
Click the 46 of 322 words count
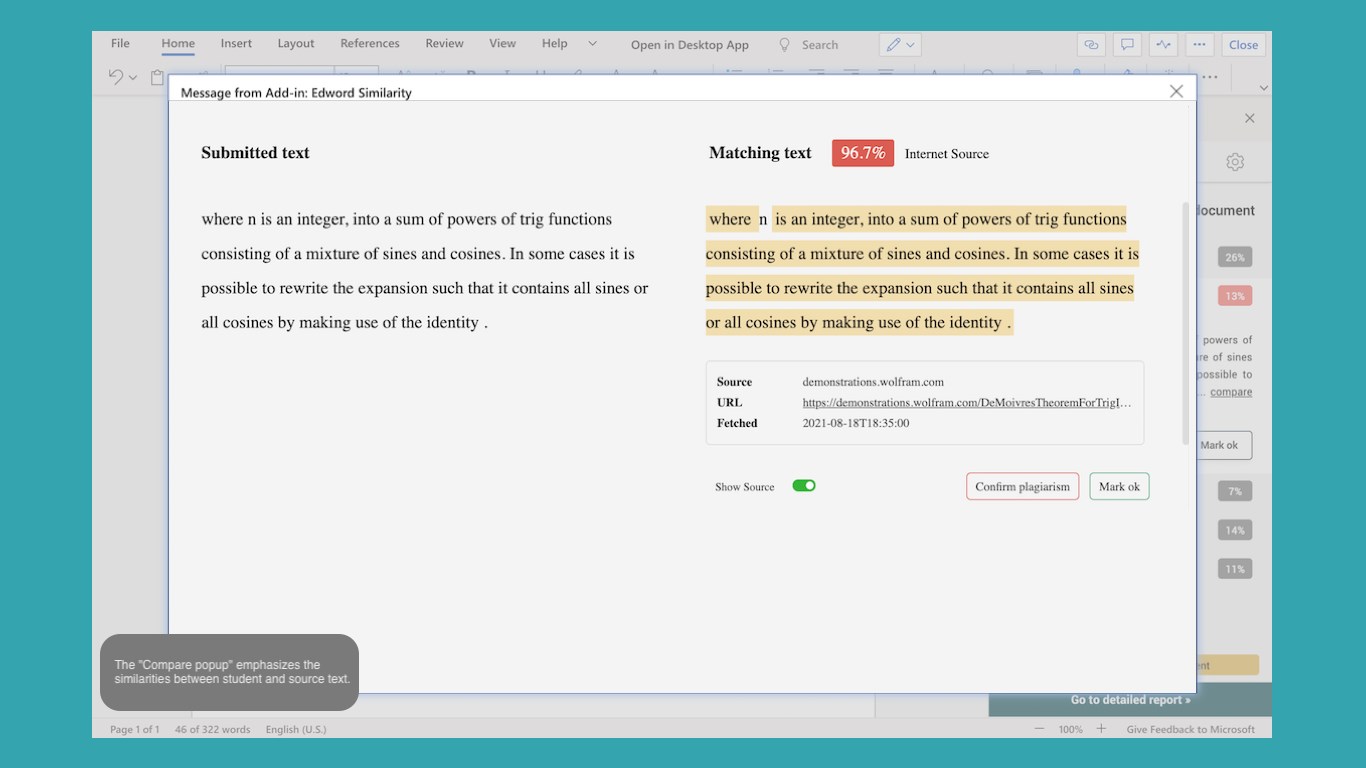point(212,730)
